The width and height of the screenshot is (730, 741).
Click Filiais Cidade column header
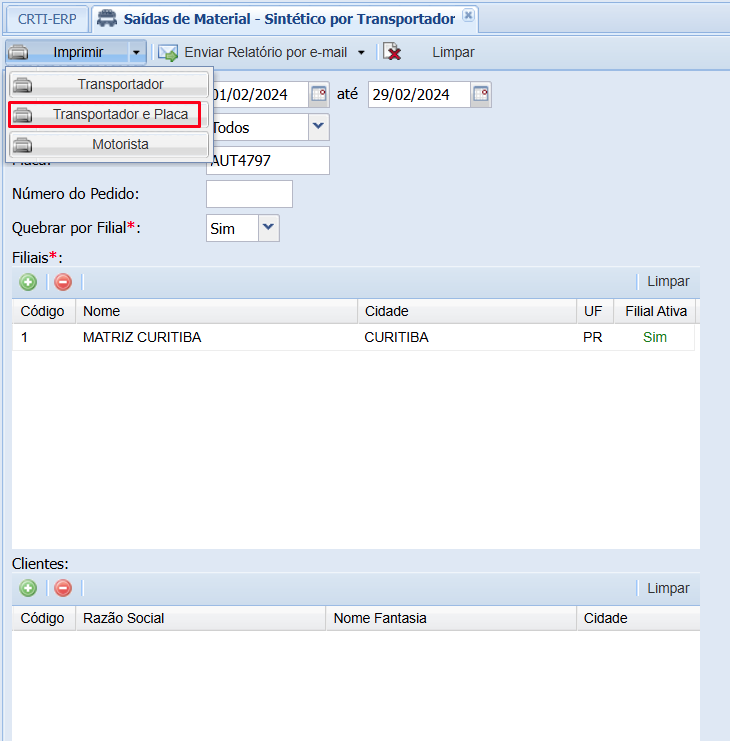pyautogui.click(x=467, y=311)
